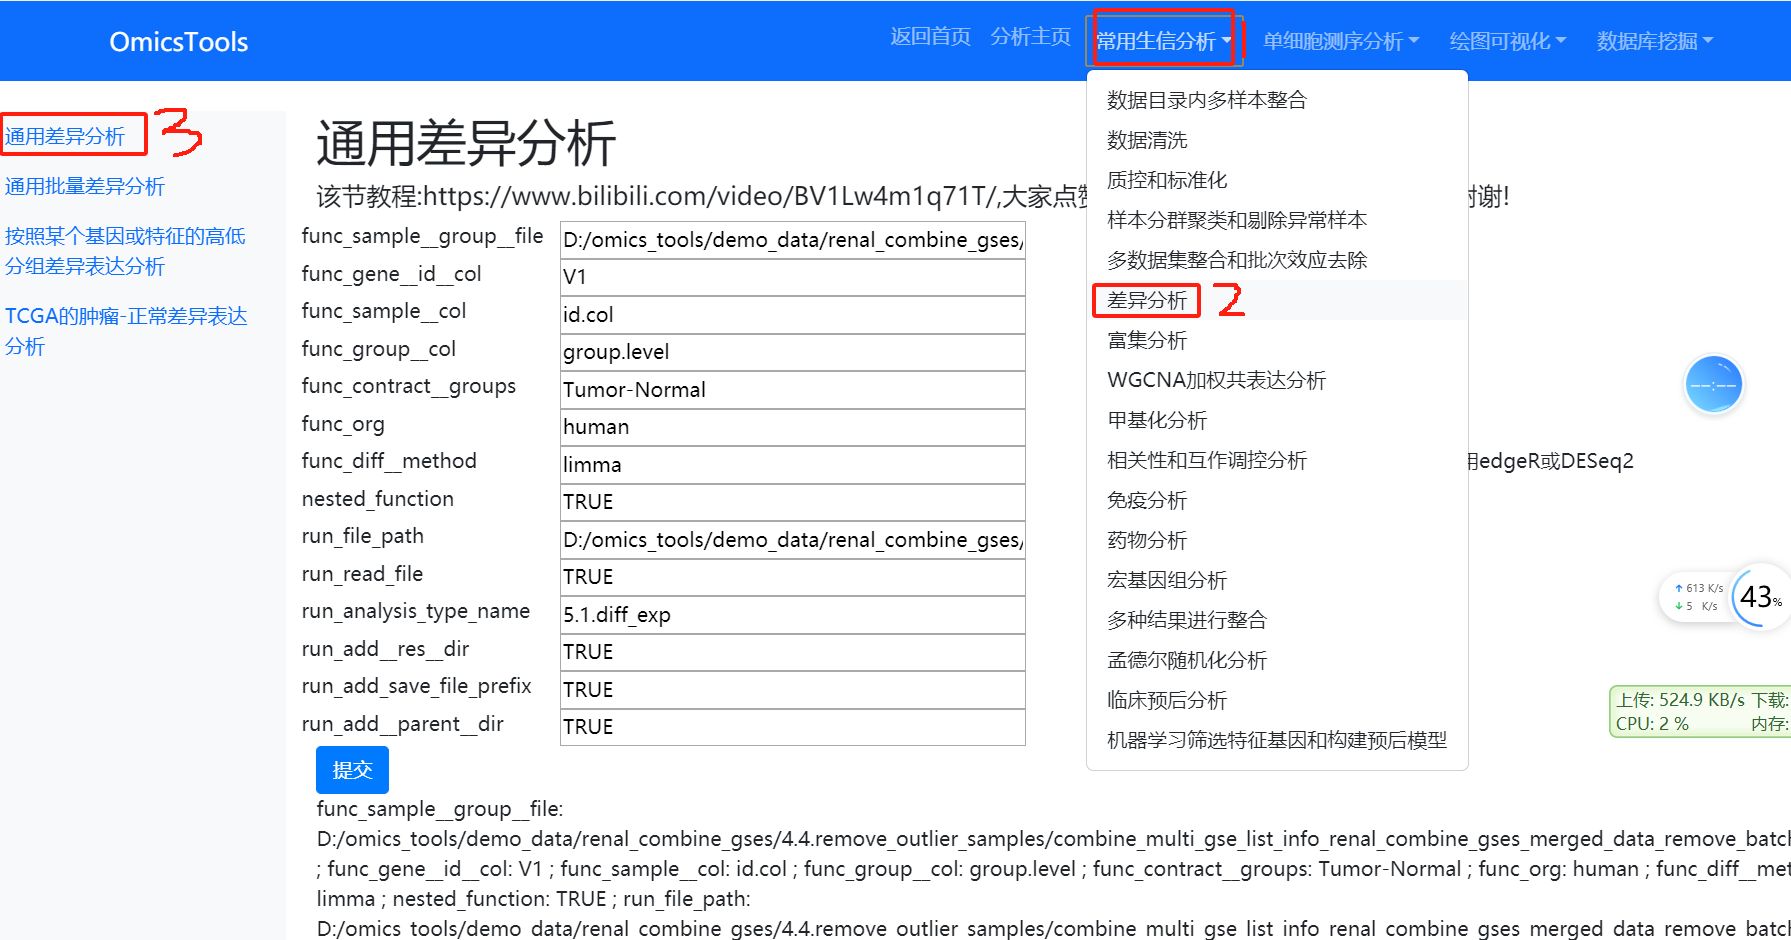The height and width of the screenshot is (940, 1791).
Task: Edit run_analysis_type_name field showing 5.1.diff_exp
Action: tap(793, 615)
